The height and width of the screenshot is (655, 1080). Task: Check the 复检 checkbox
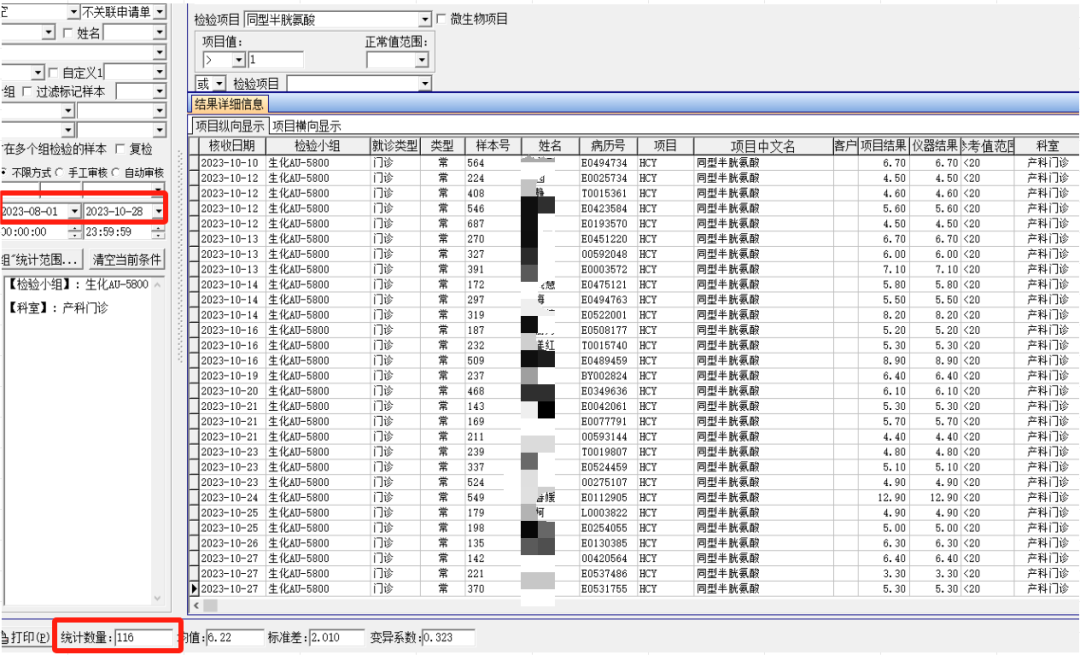(121, 149)
